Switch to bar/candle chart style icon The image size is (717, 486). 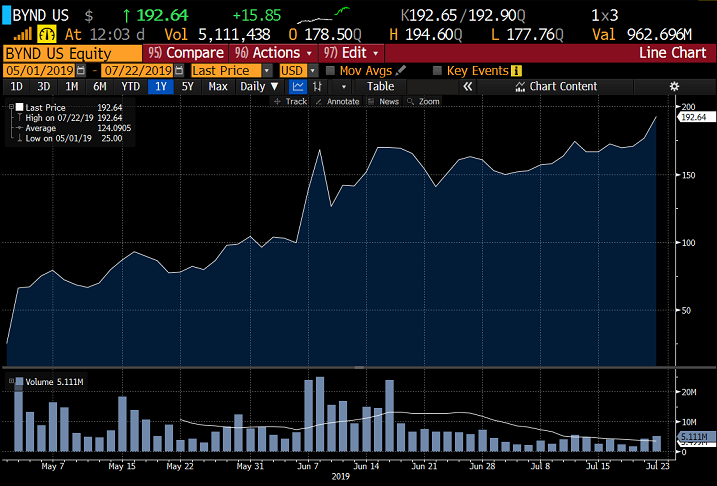pos(317,86)
